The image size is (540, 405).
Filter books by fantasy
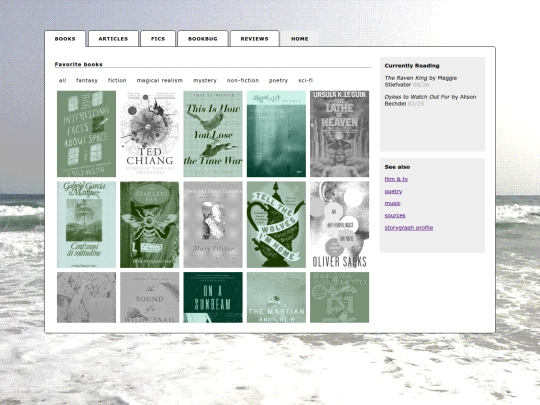pyautogui.click(x=87, y=80)
